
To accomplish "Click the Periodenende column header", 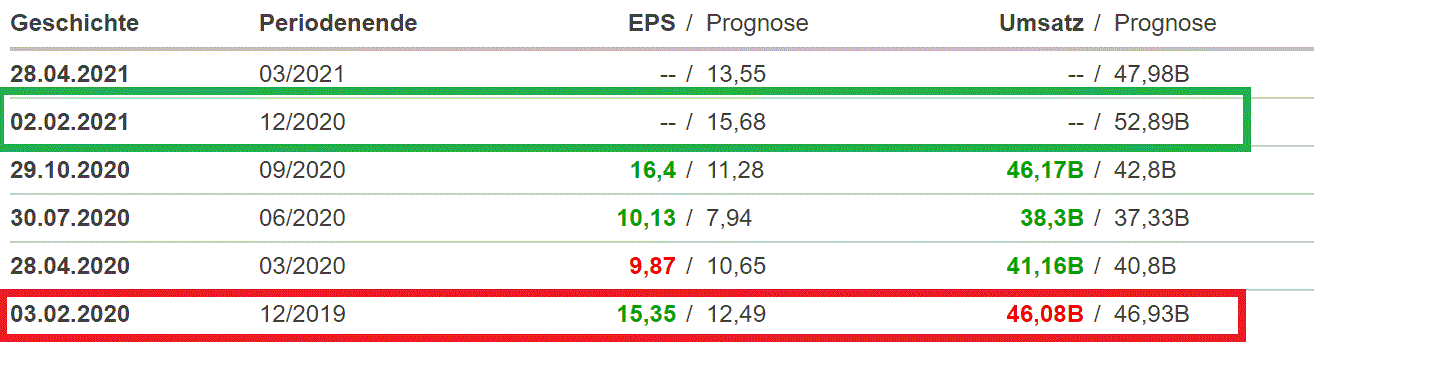I will pos(338,23).
